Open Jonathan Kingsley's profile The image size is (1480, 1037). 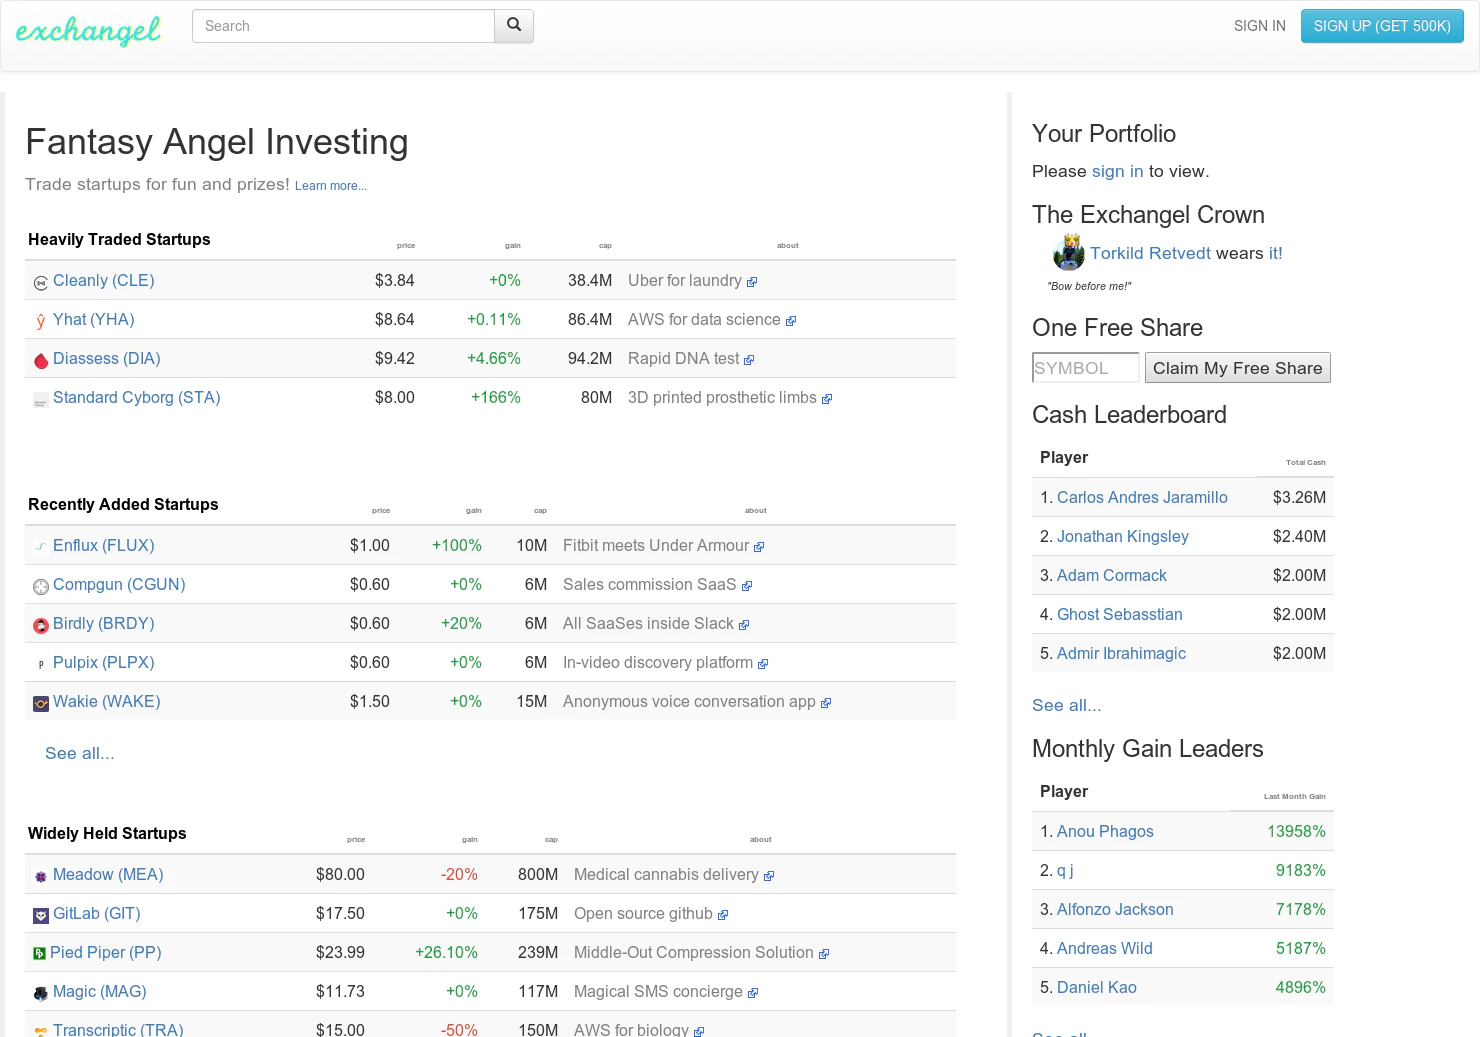coord(1123,537)
